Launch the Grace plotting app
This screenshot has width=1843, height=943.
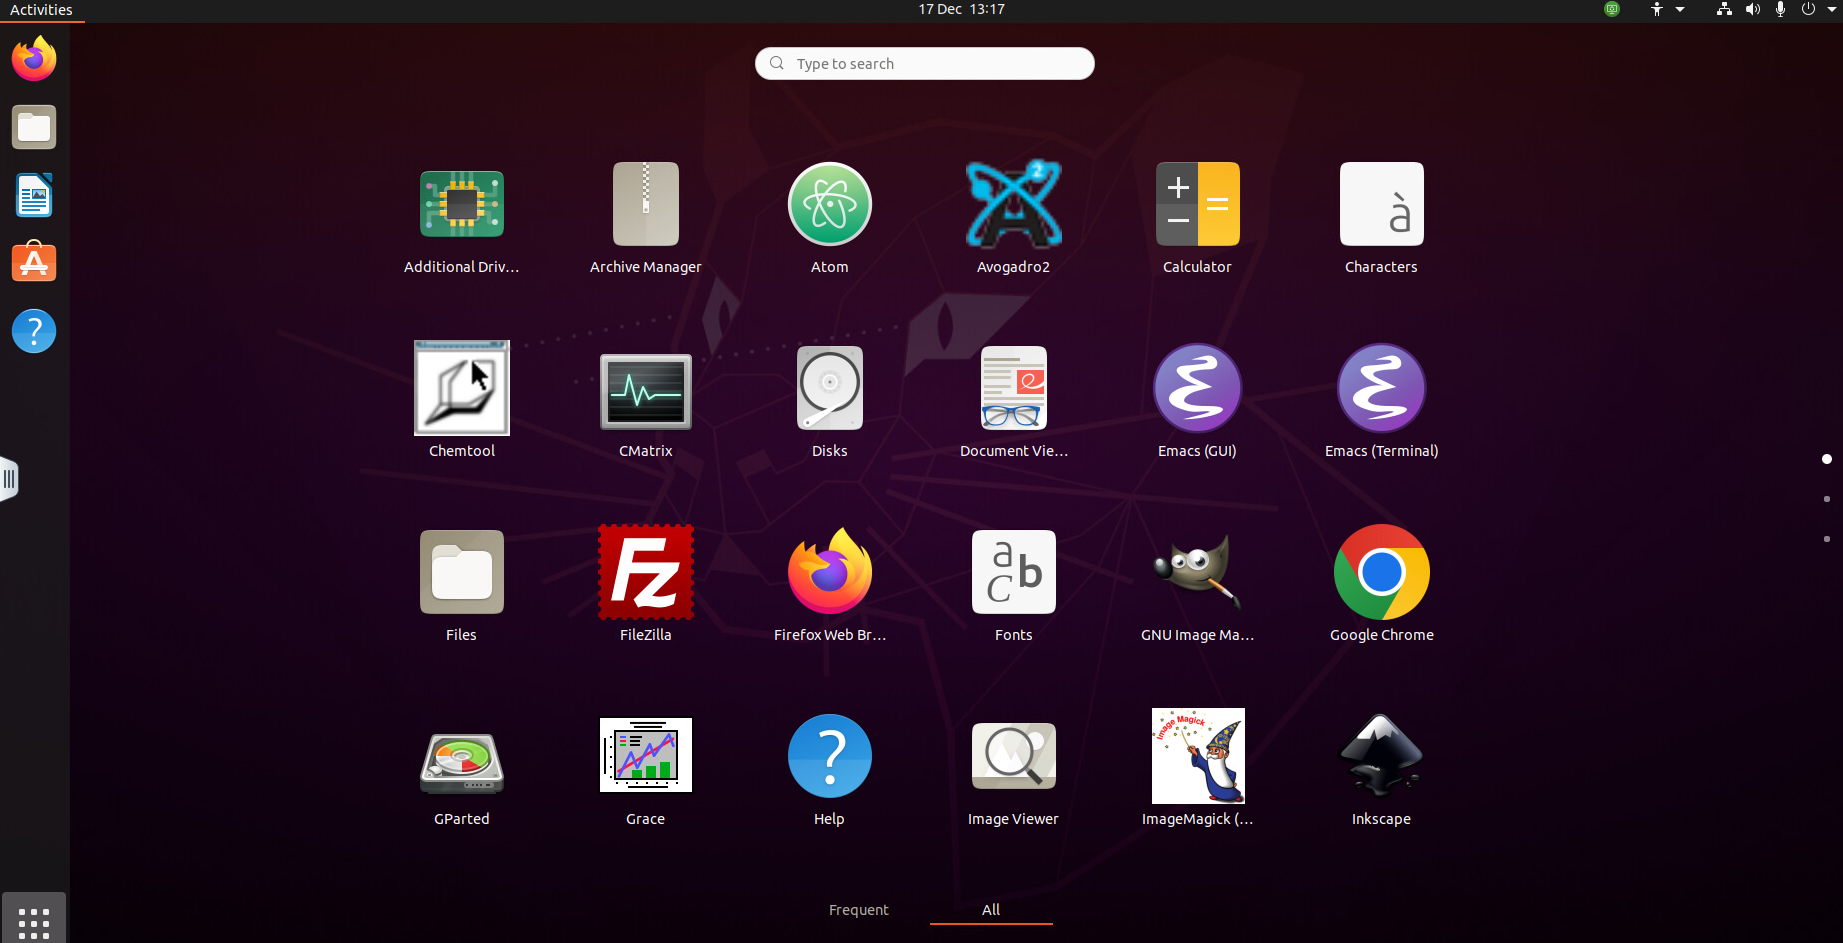pyautogui.click(x=645, y=757)
